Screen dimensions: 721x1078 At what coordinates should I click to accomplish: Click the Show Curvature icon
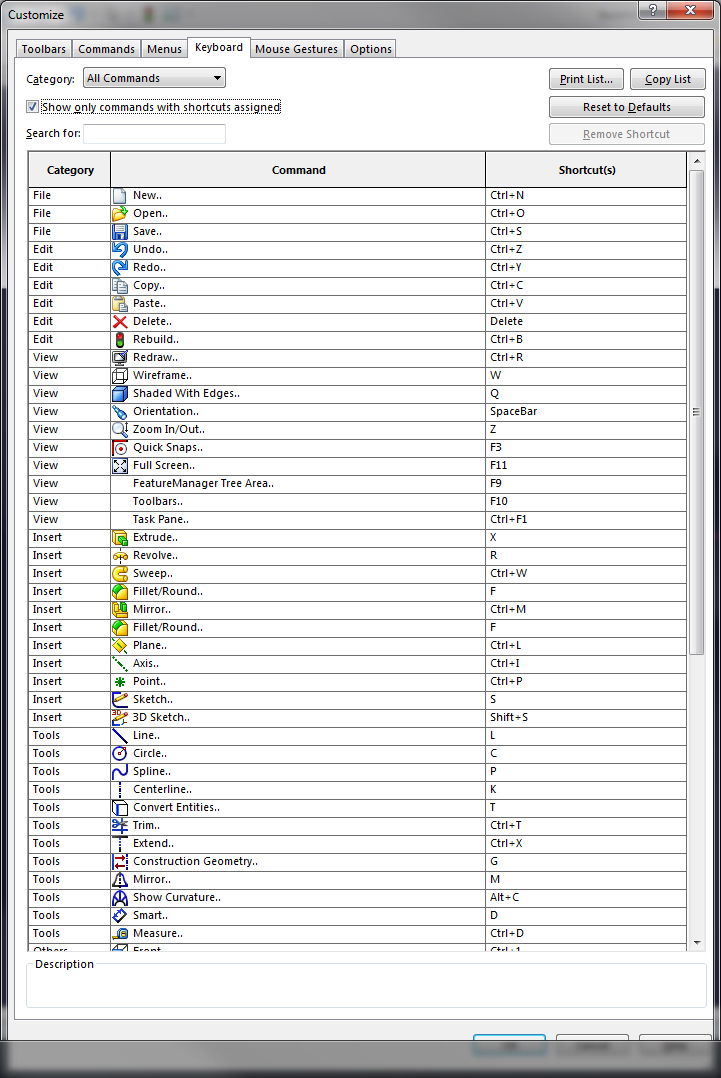pyautogui.click(x=120, y=897)
